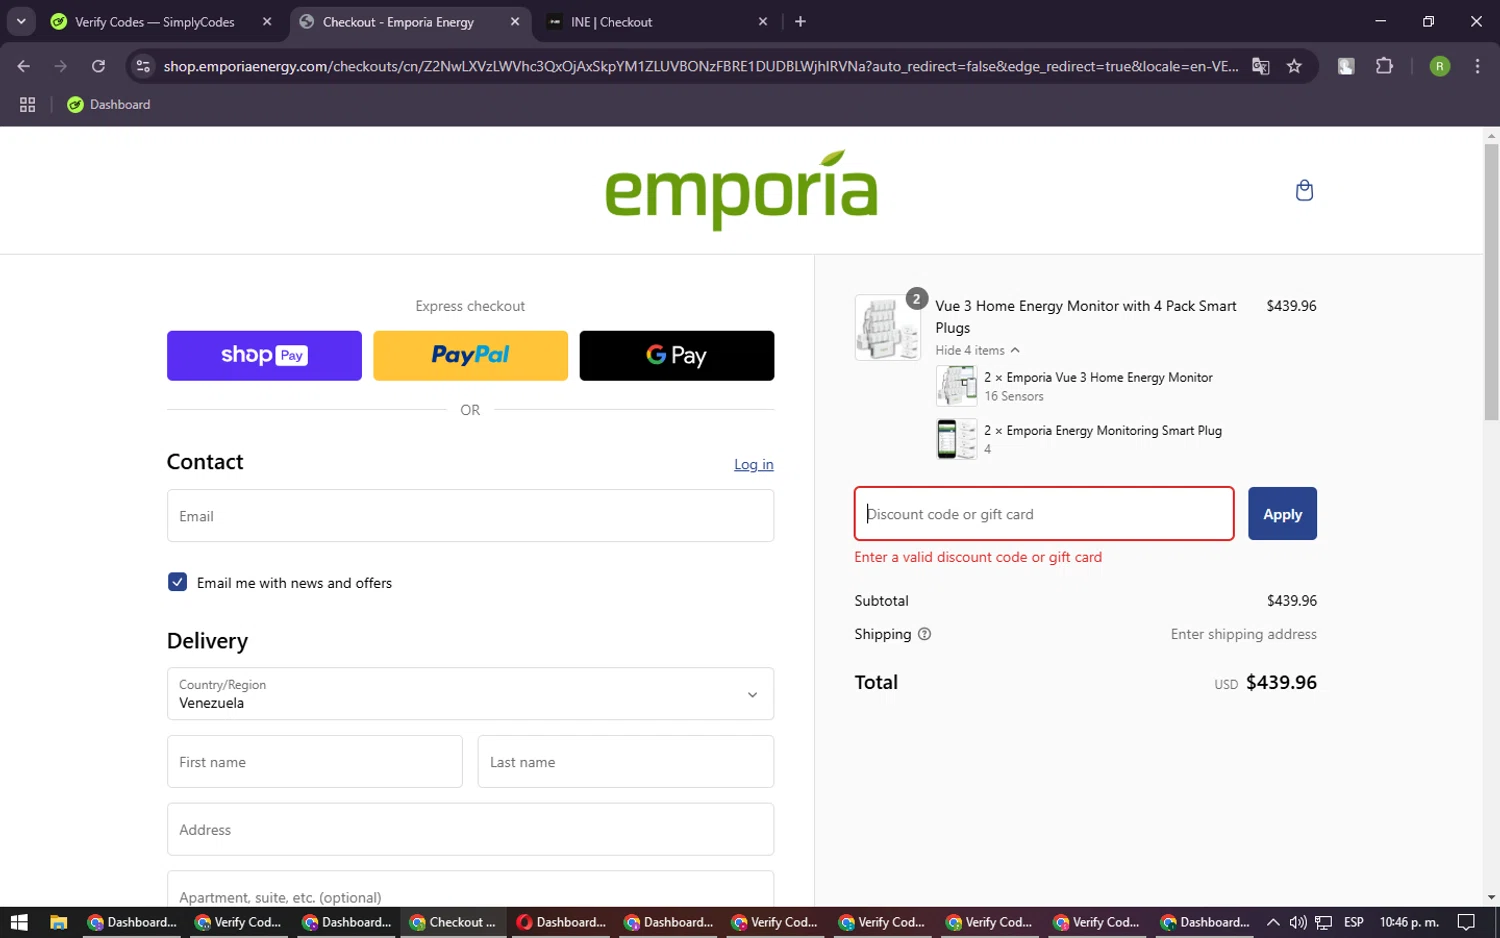Select the Checkout - Emporia Energy tab

pos(398,21)
